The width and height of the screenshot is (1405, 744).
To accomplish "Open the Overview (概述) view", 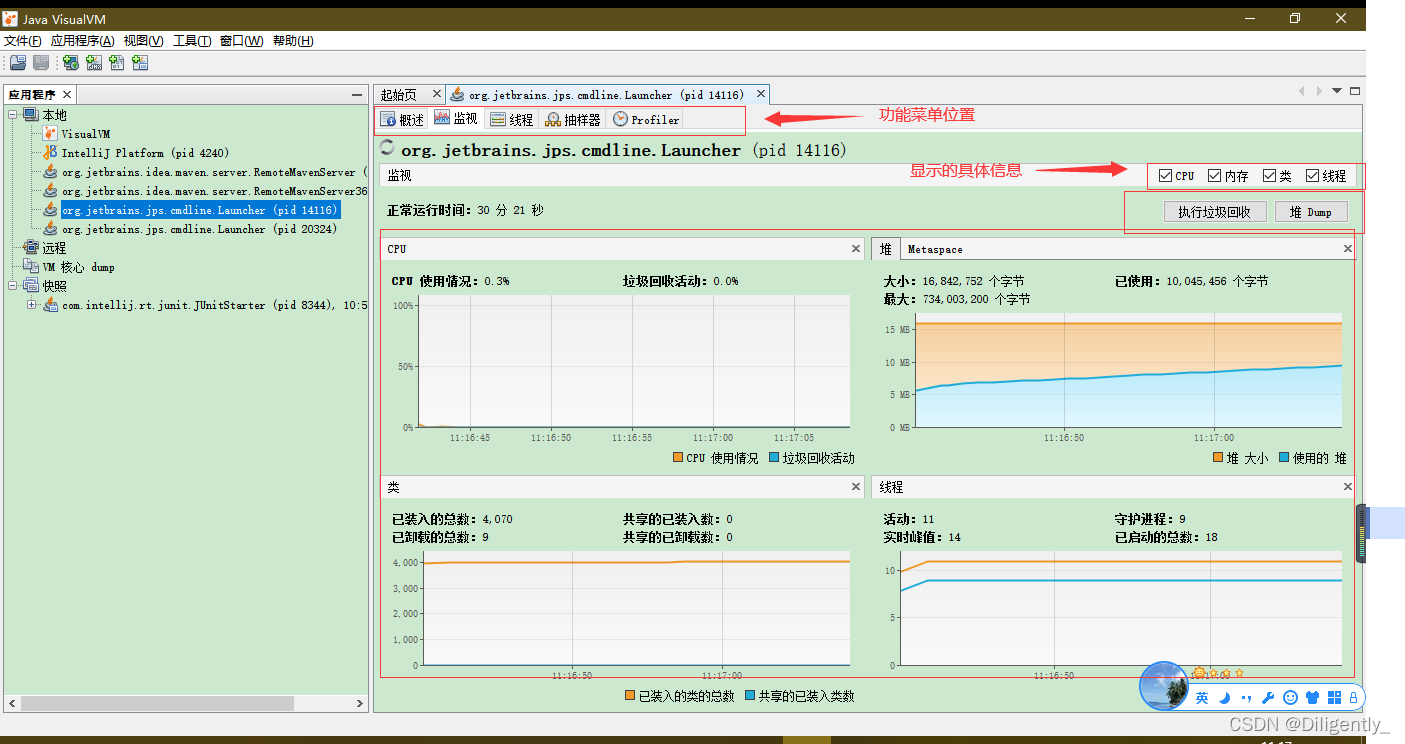I will 403,118.
